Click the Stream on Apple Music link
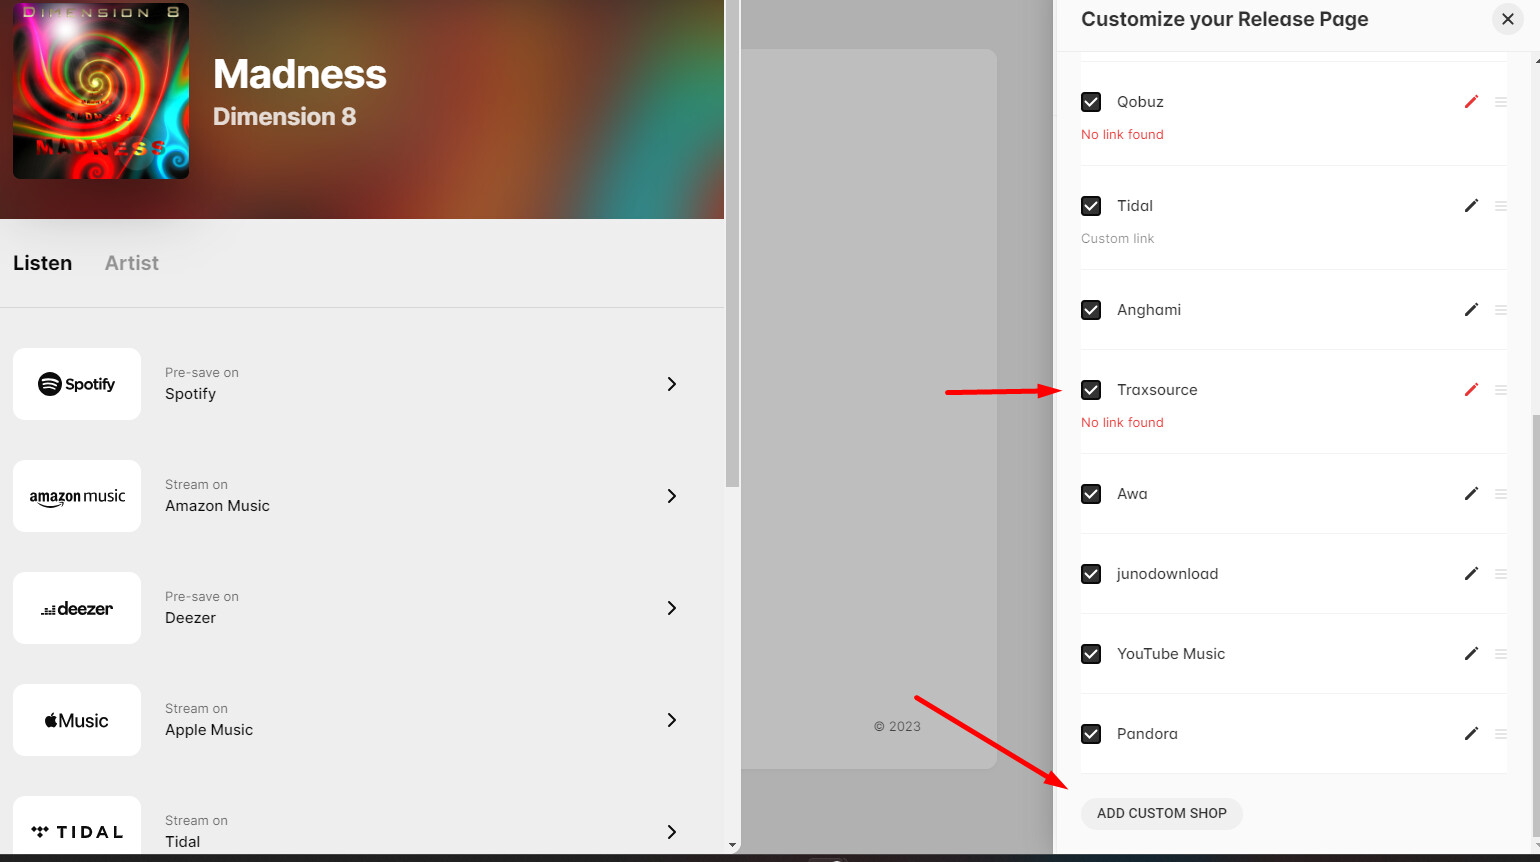 [209, 720]
